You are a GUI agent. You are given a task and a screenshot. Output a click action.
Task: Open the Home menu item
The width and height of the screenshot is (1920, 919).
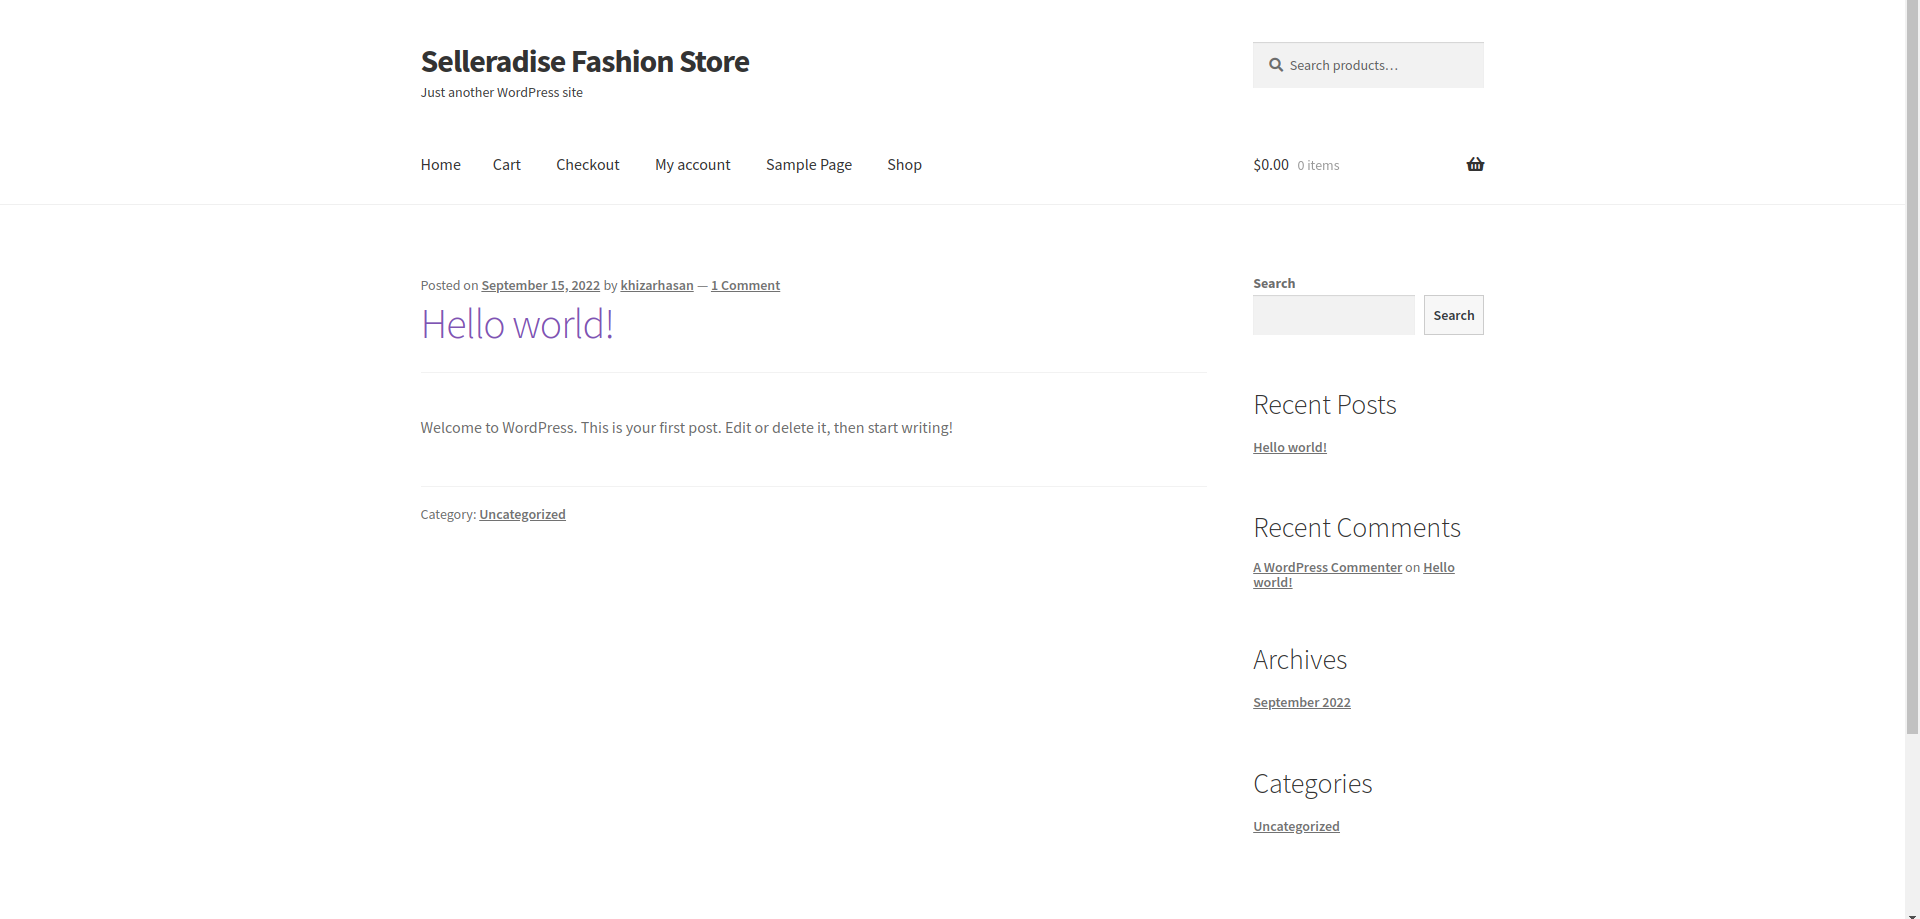click(x=440, y=165)
